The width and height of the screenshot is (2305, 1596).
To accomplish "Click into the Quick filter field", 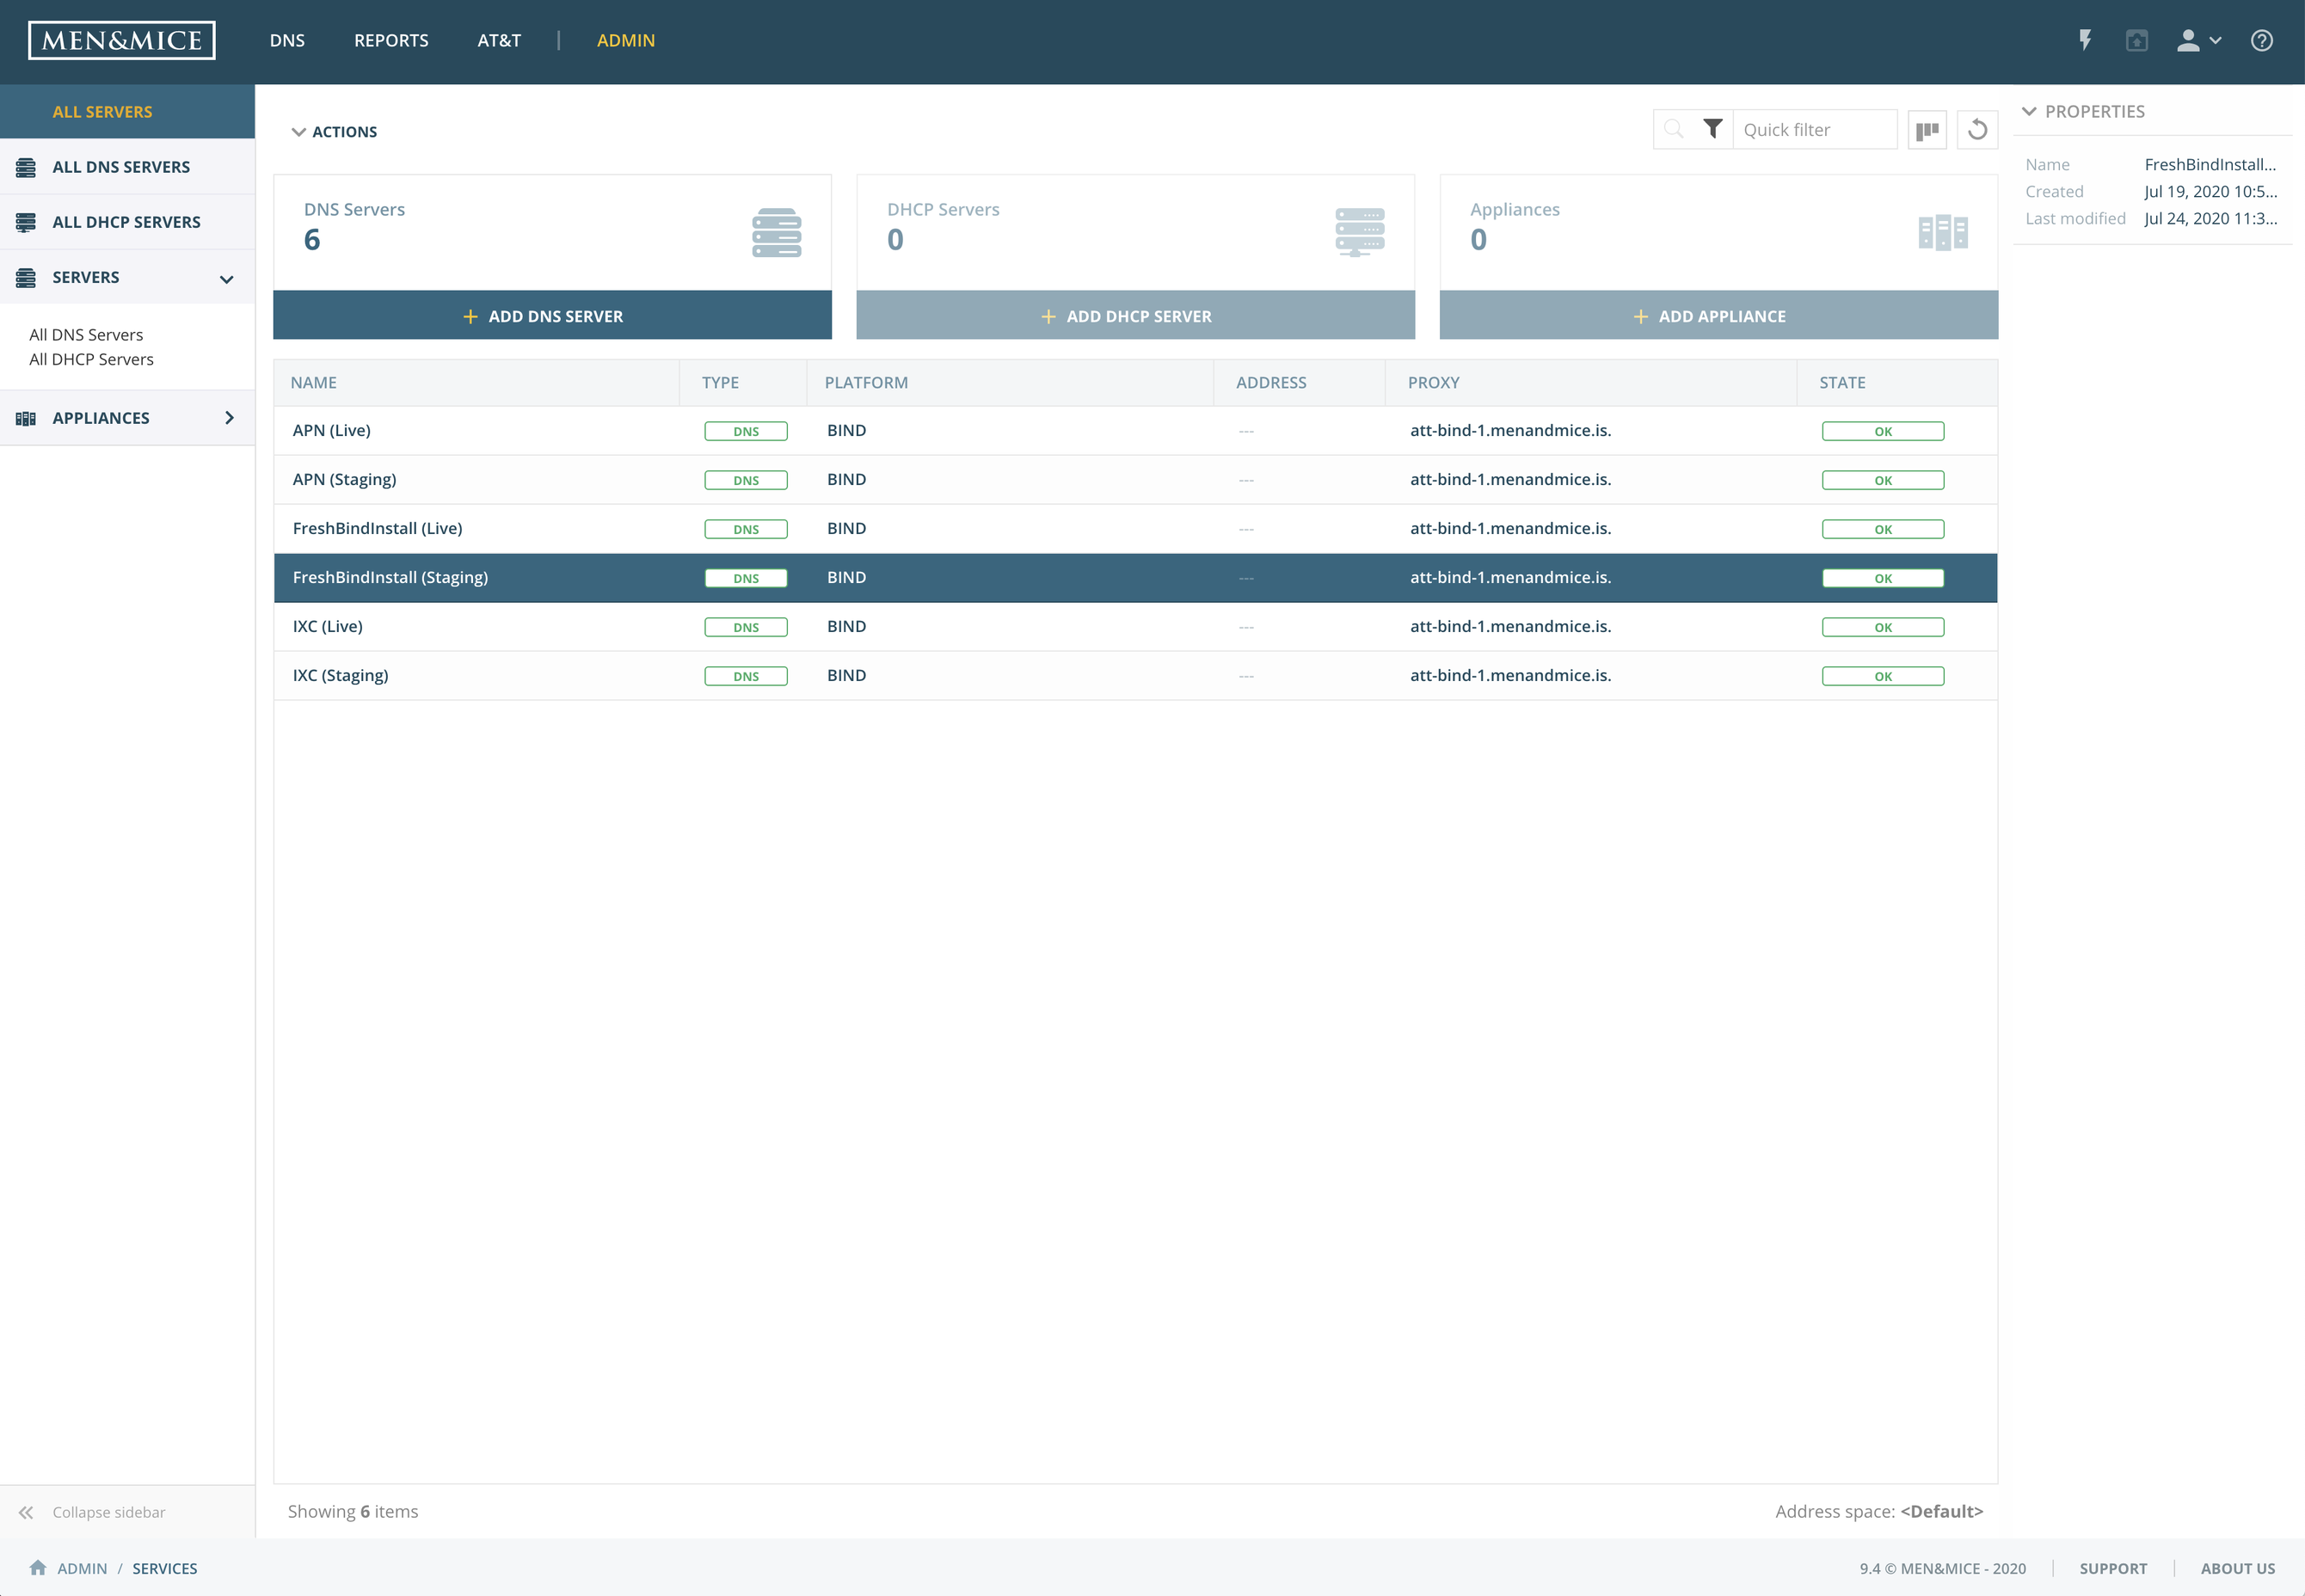I will click(1813, 130).
